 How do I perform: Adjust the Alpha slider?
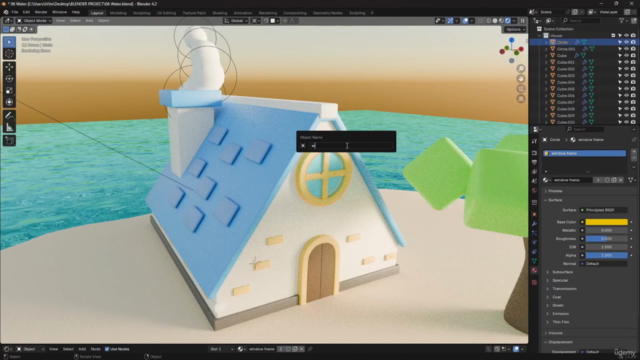point(607,255)
